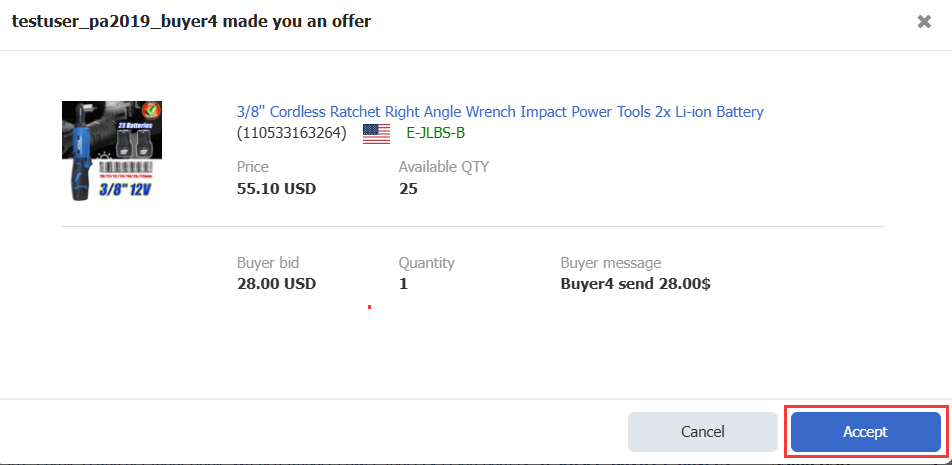Click the Buyer bid label
Viewport: 952px width, 465px height.
(x=268, y=263)
